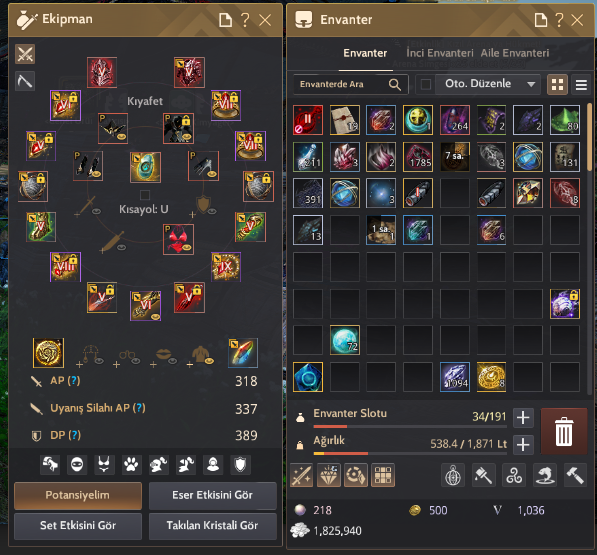Image resolution: width=597 pixels, height=555 pixels.
Task: Click the Potansiyelim button
Action: point(78,495)
